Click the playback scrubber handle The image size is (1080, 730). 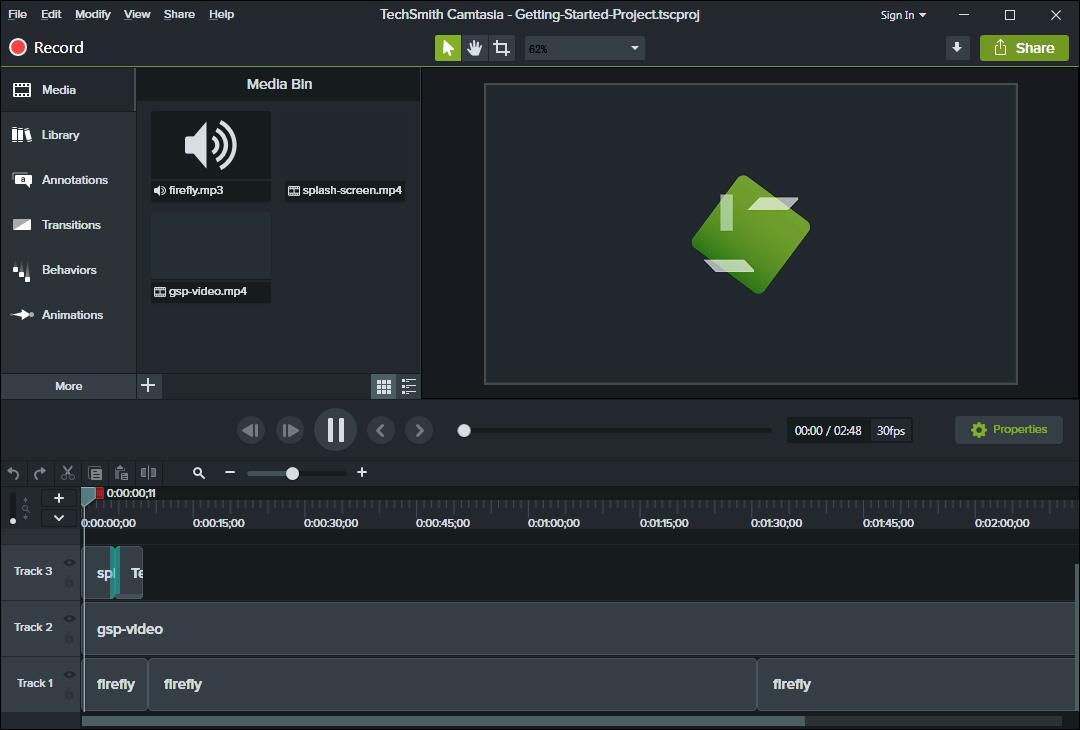(x=464, y=430)
